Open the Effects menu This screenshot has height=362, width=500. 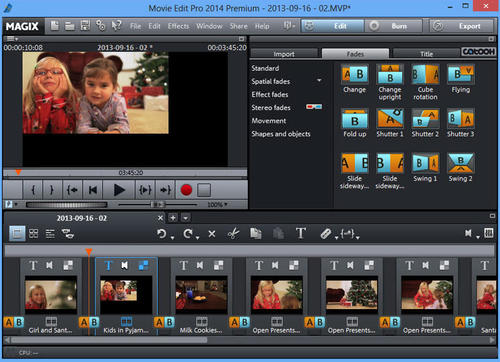[x=178, y=26]
